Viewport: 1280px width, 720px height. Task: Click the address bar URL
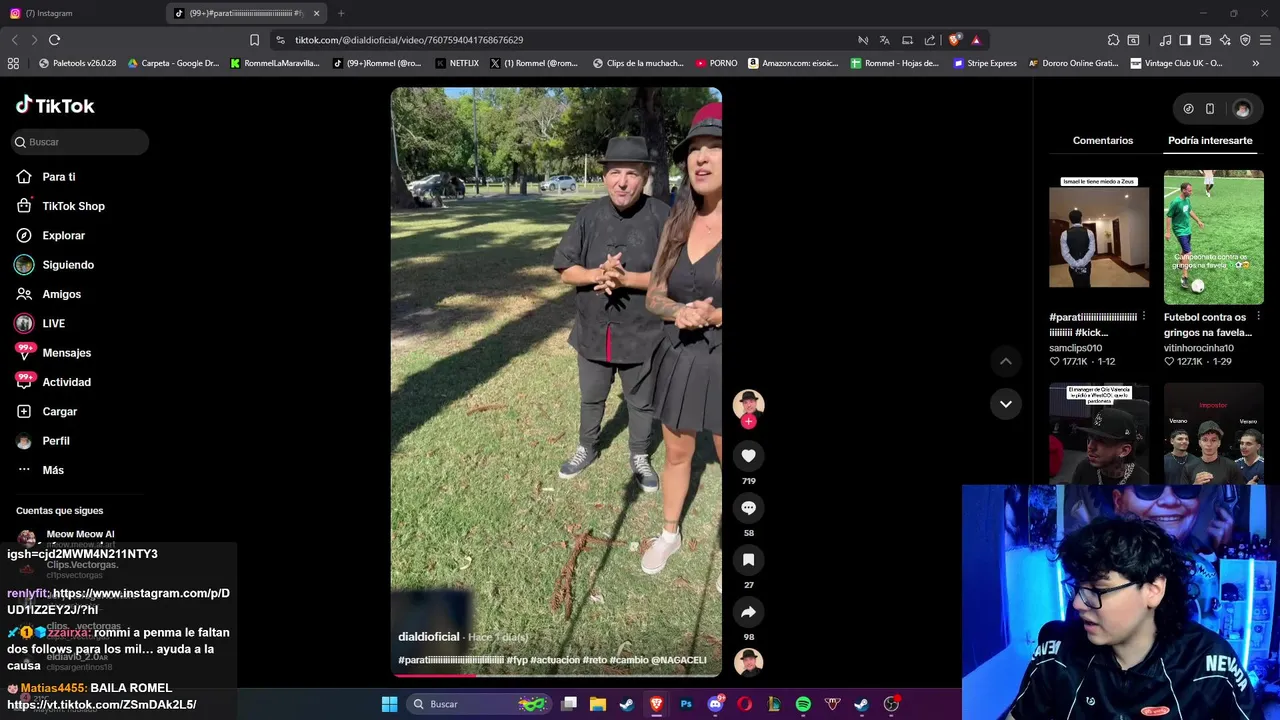tap(409, 40)
